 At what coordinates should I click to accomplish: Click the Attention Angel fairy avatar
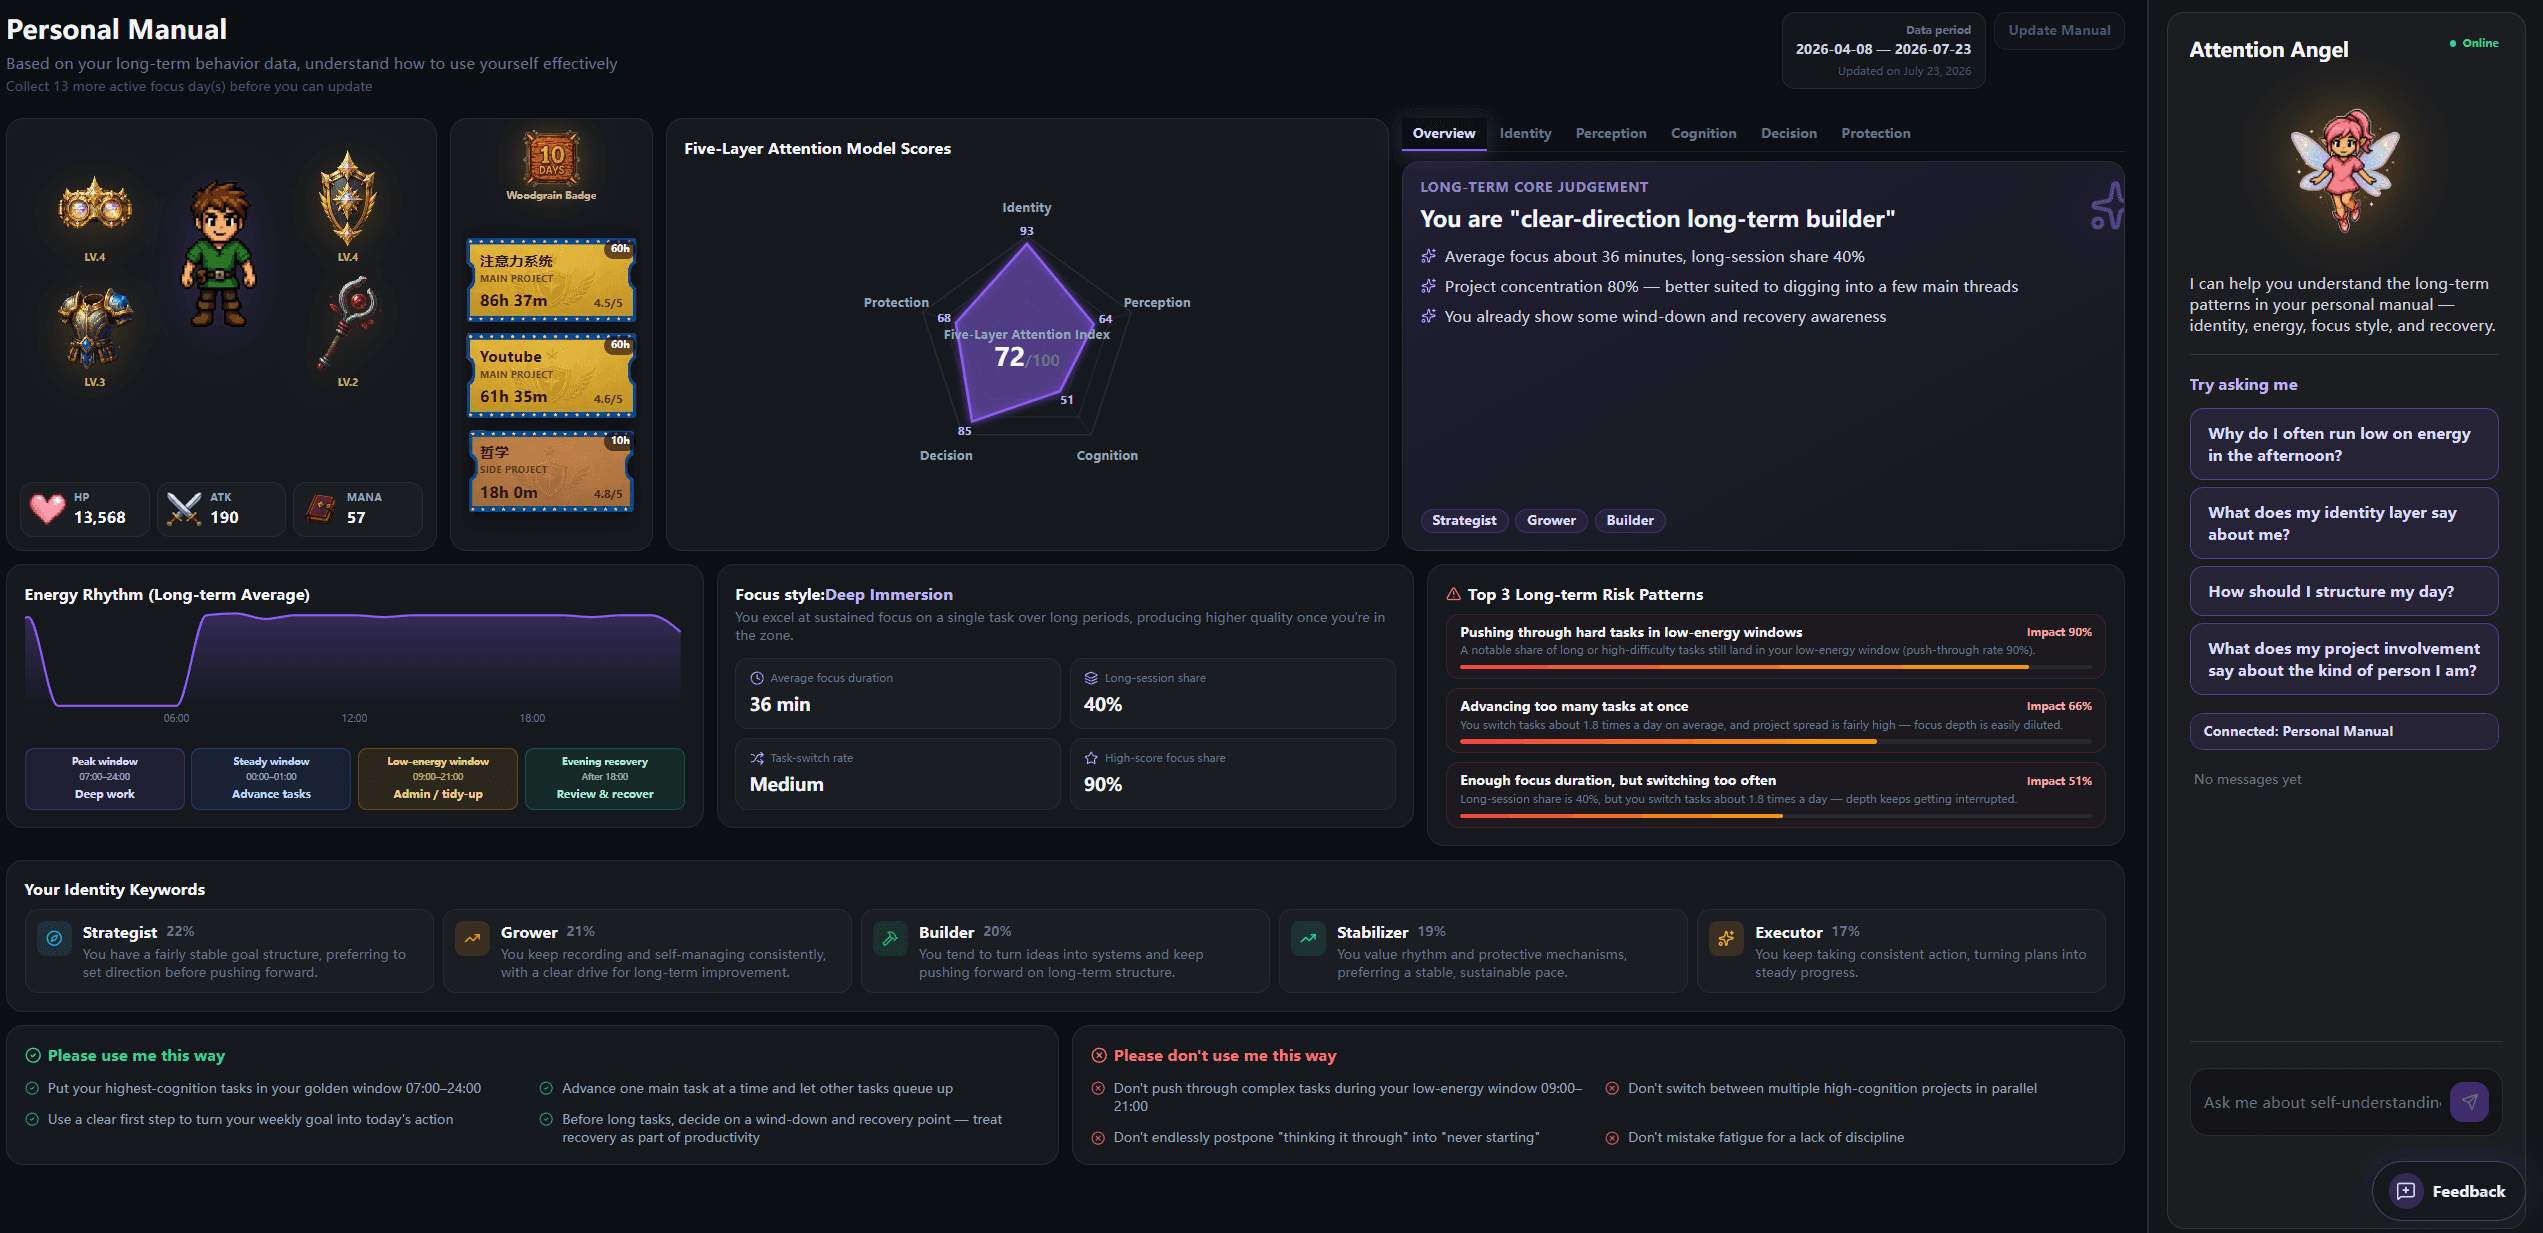2345,170
